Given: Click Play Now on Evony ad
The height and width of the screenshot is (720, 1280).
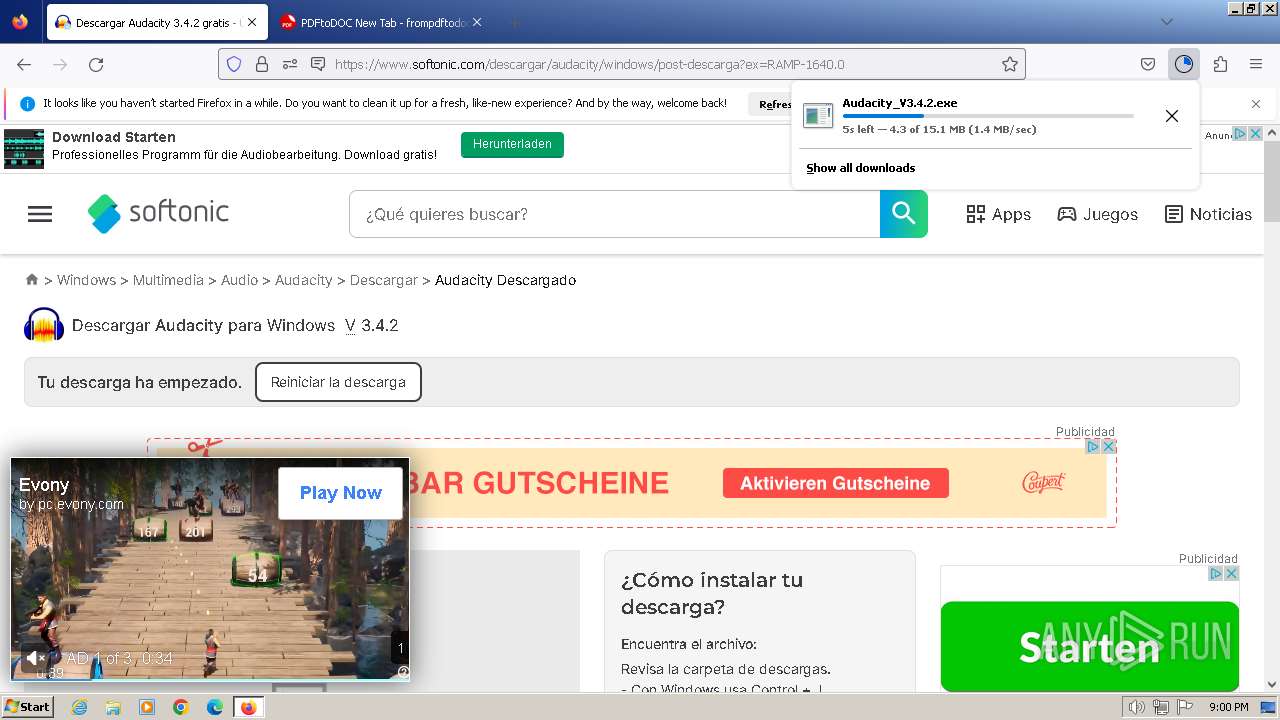Looking at the screenshot, I should tap(340, 493).
